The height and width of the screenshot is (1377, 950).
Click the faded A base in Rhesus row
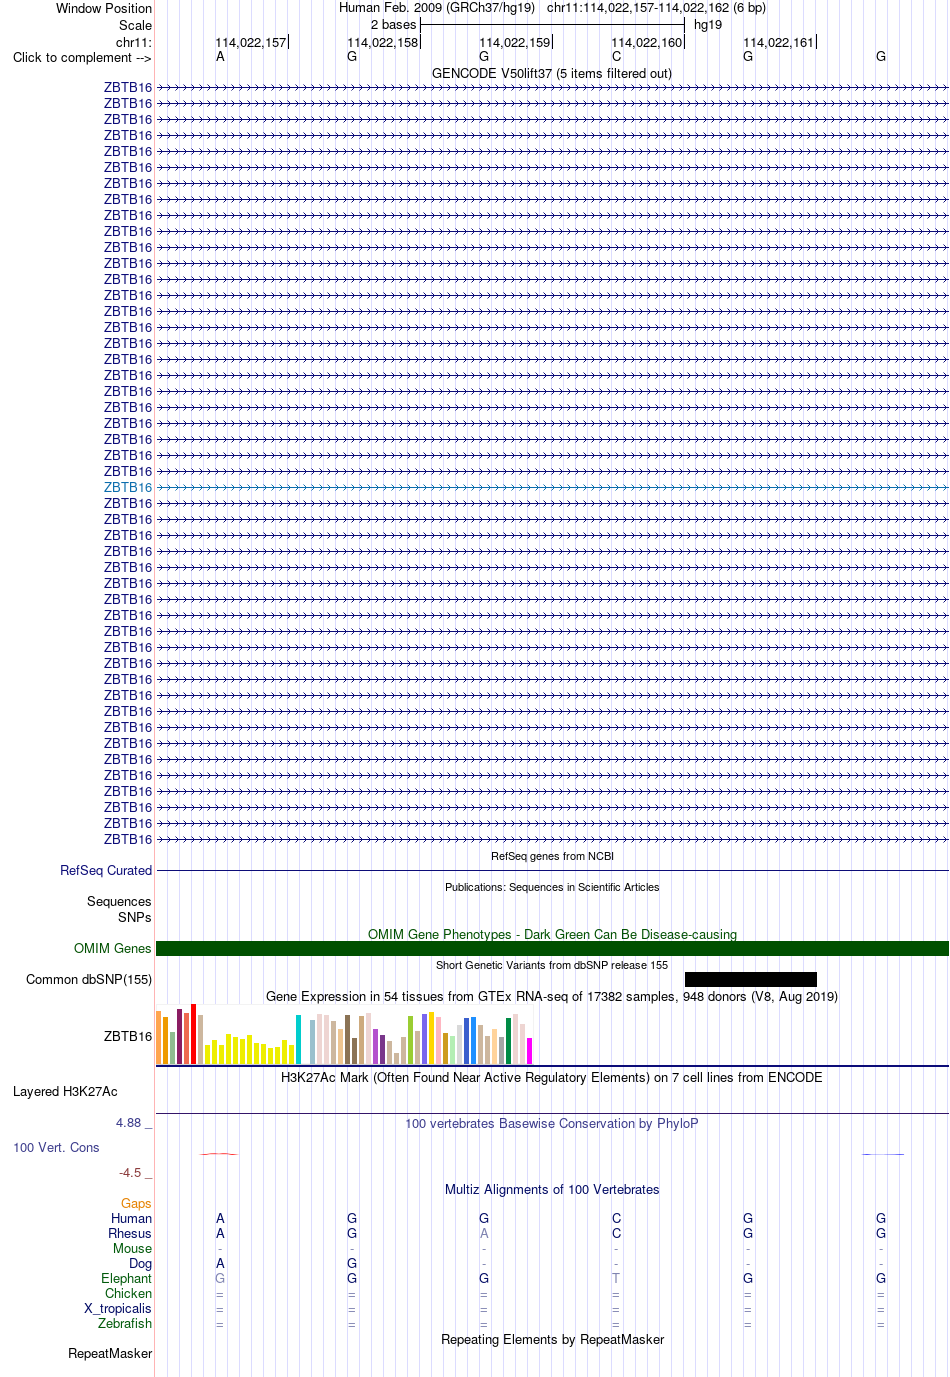484,1233
